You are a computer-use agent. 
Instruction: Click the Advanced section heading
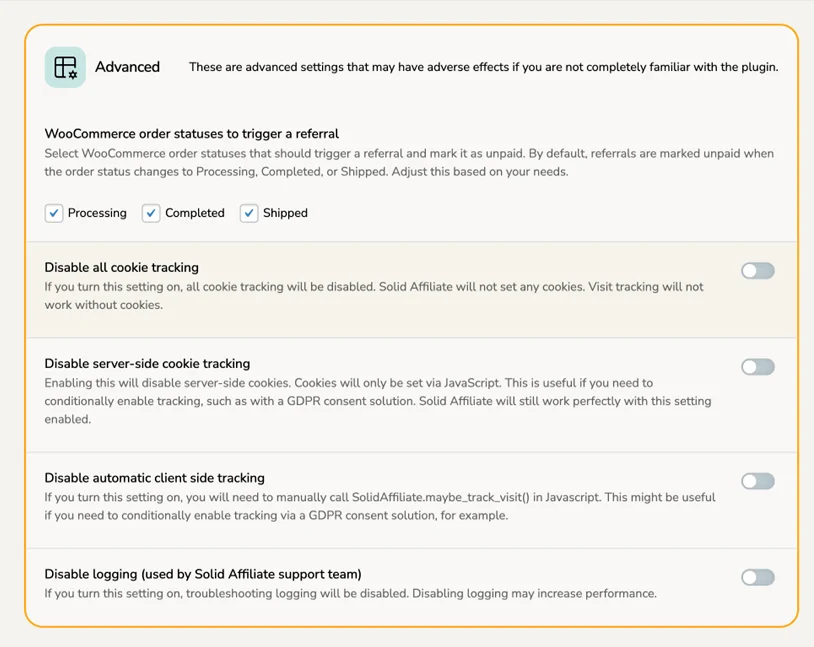coord(127,67)
